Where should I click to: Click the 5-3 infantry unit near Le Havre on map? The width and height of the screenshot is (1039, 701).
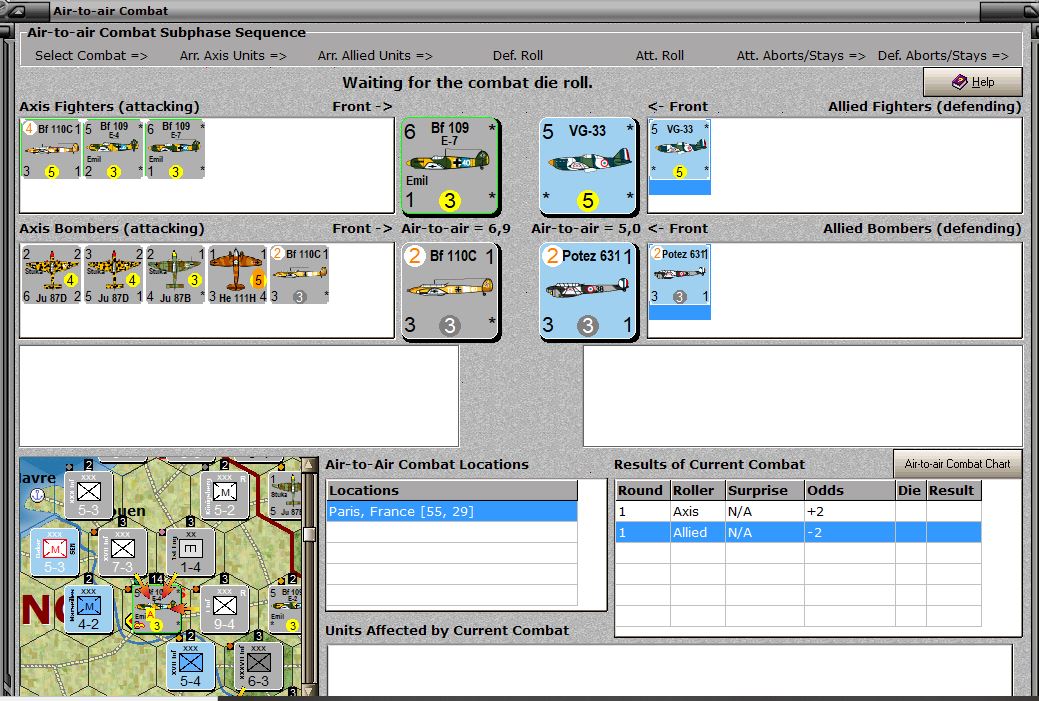[88, 495]
